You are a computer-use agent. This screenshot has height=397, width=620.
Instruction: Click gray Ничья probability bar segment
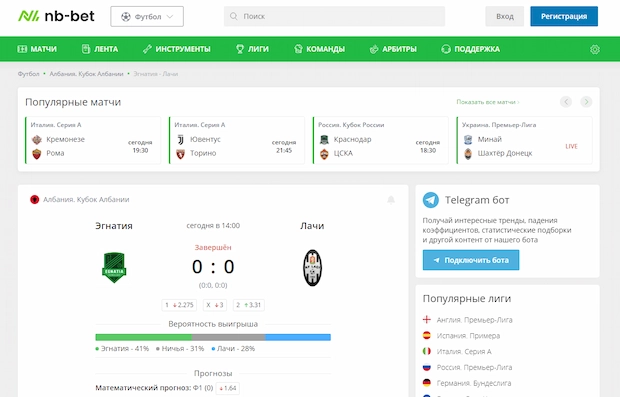[x=229, y=337]
